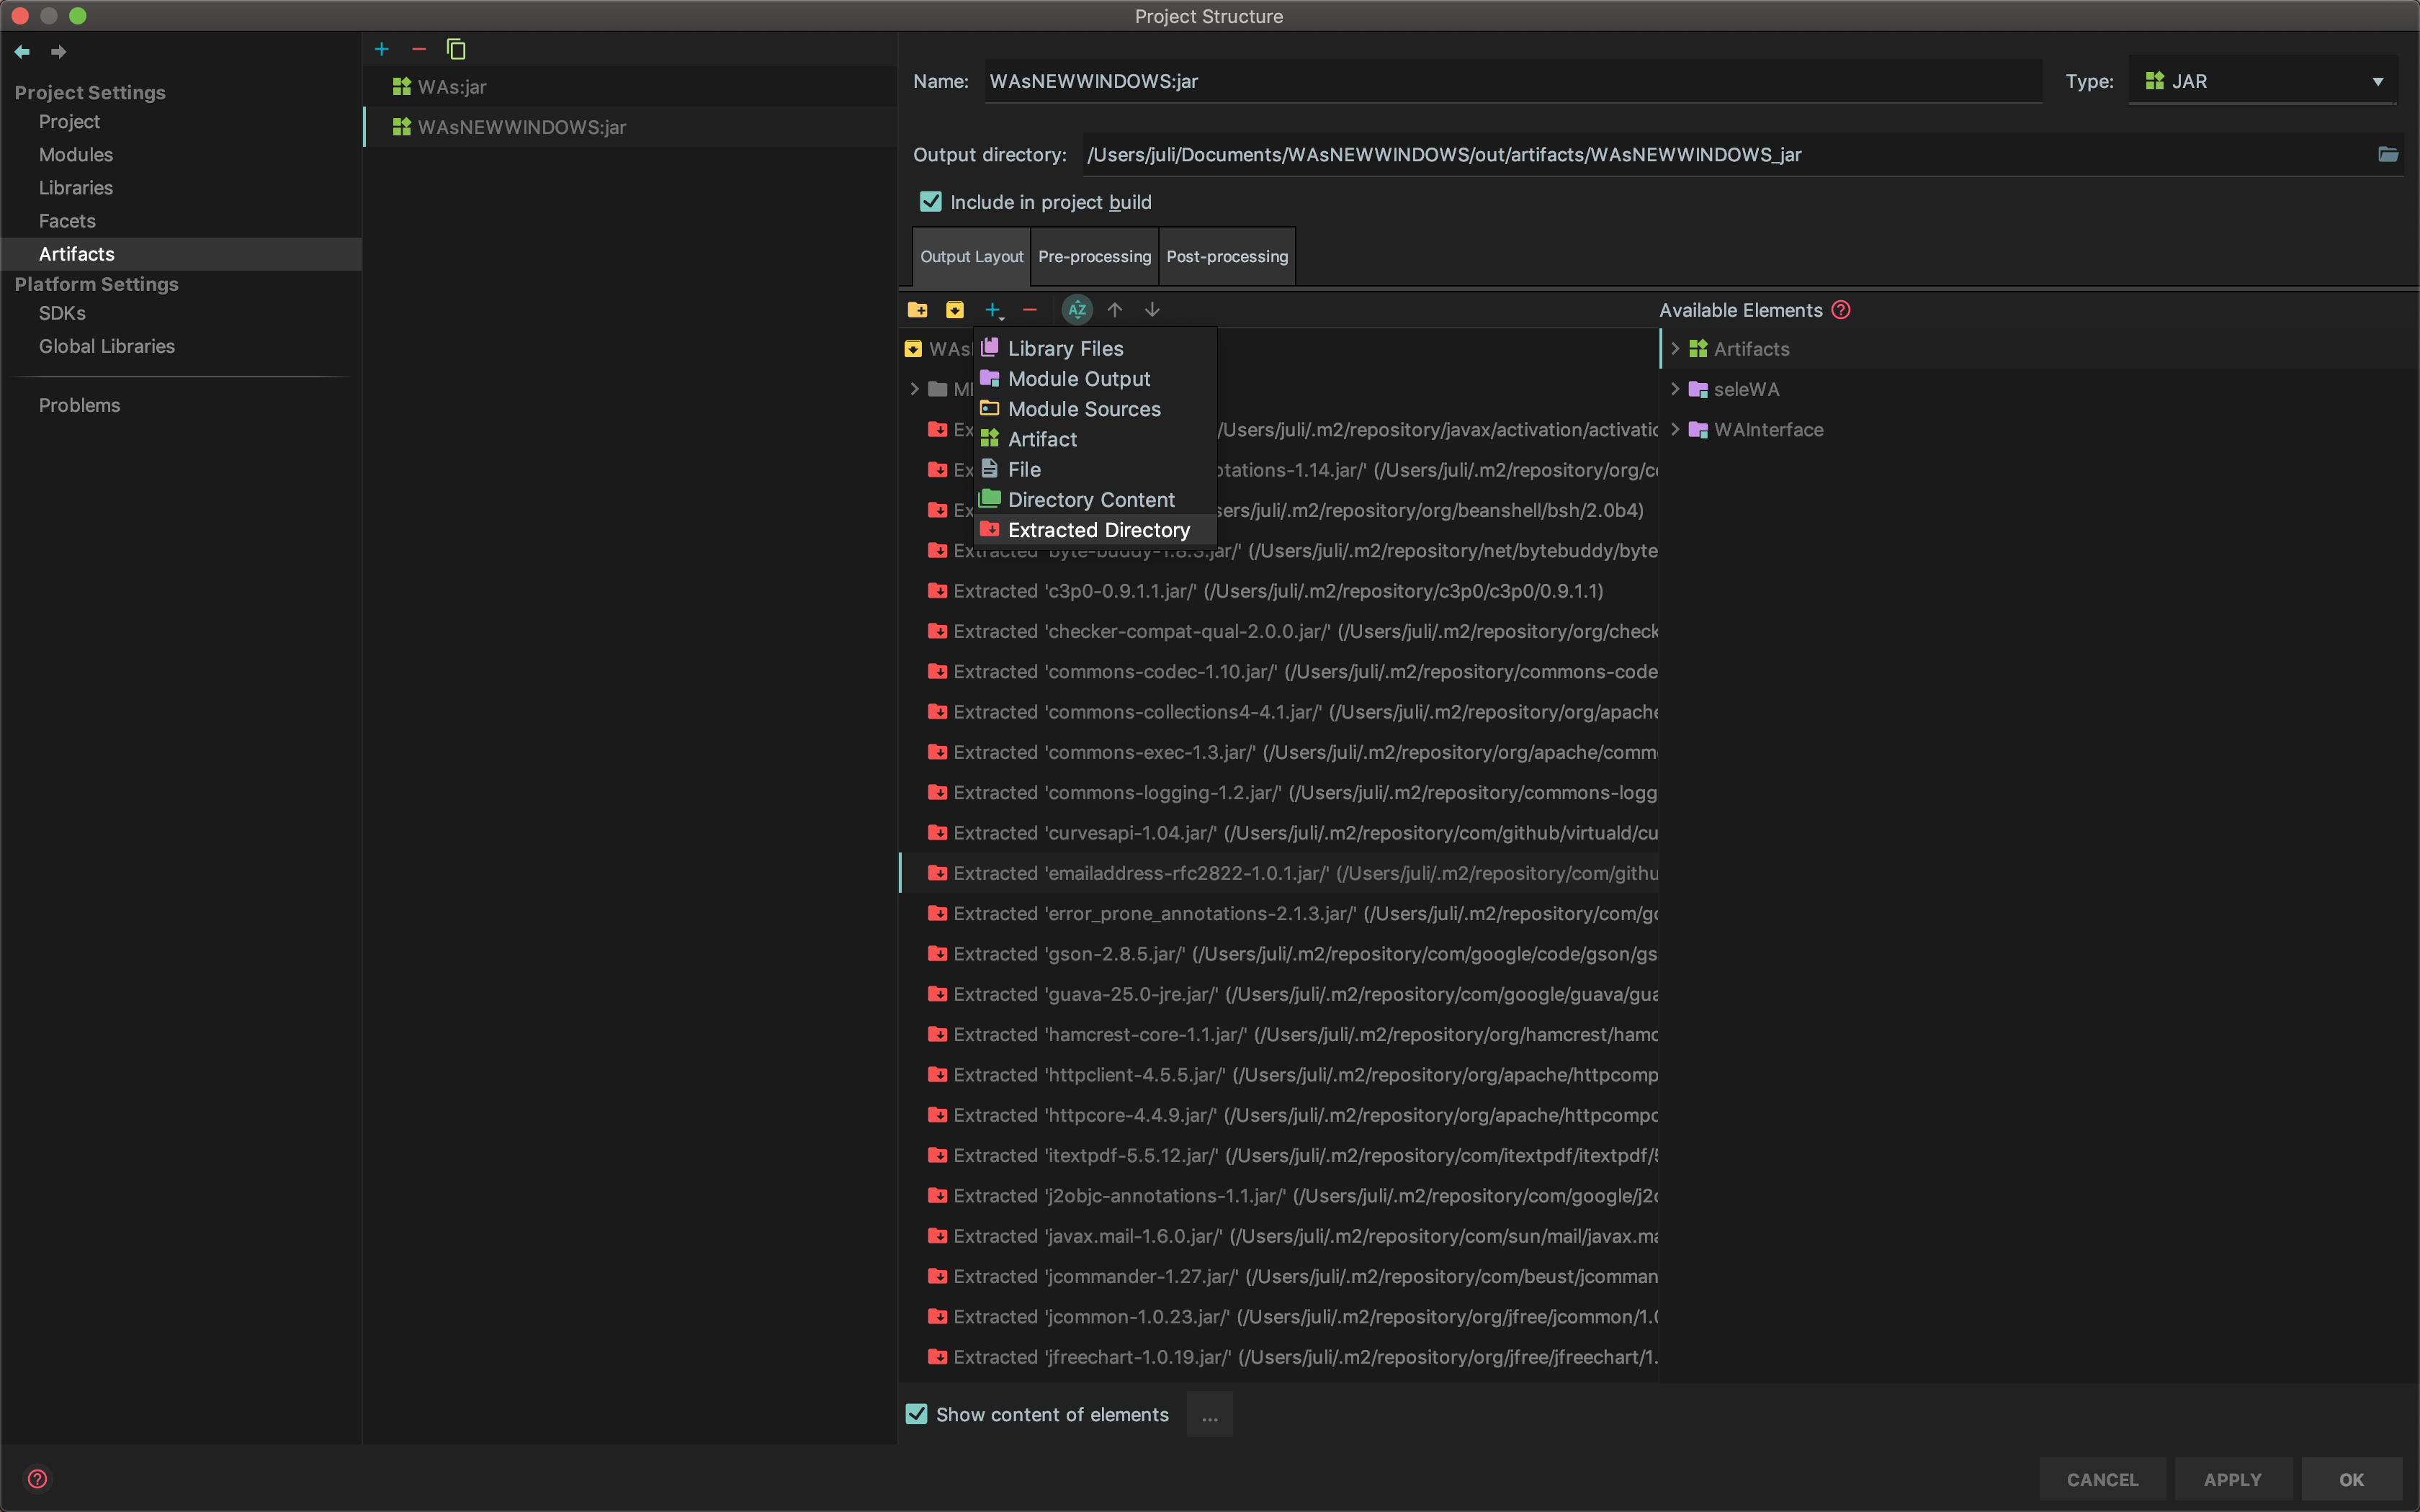This screenshot has height=1512, width=2420.
Task: Switch to the Output Layout tab
Action: point(971,257)
